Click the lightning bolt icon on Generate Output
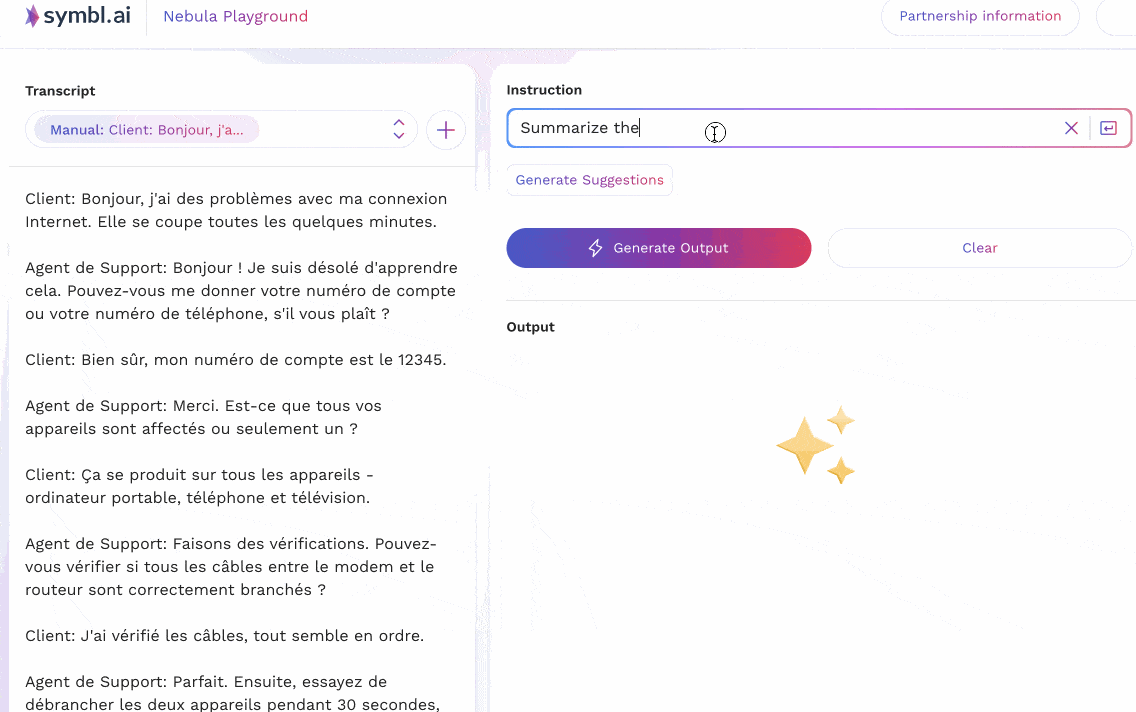 pyautogui.click(x=596, y=248)
